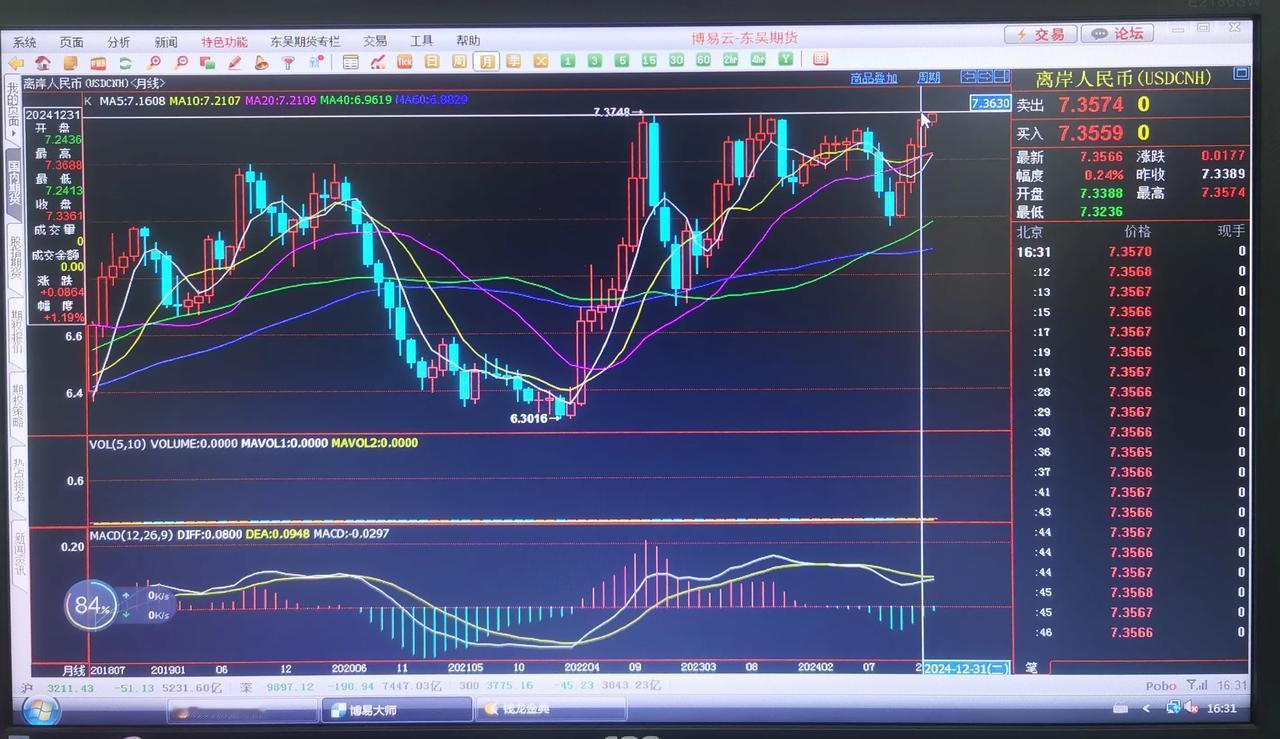This screenshot has height=739, width=1280.
Task: Open the alert bell icon
Action: [261, 62]
